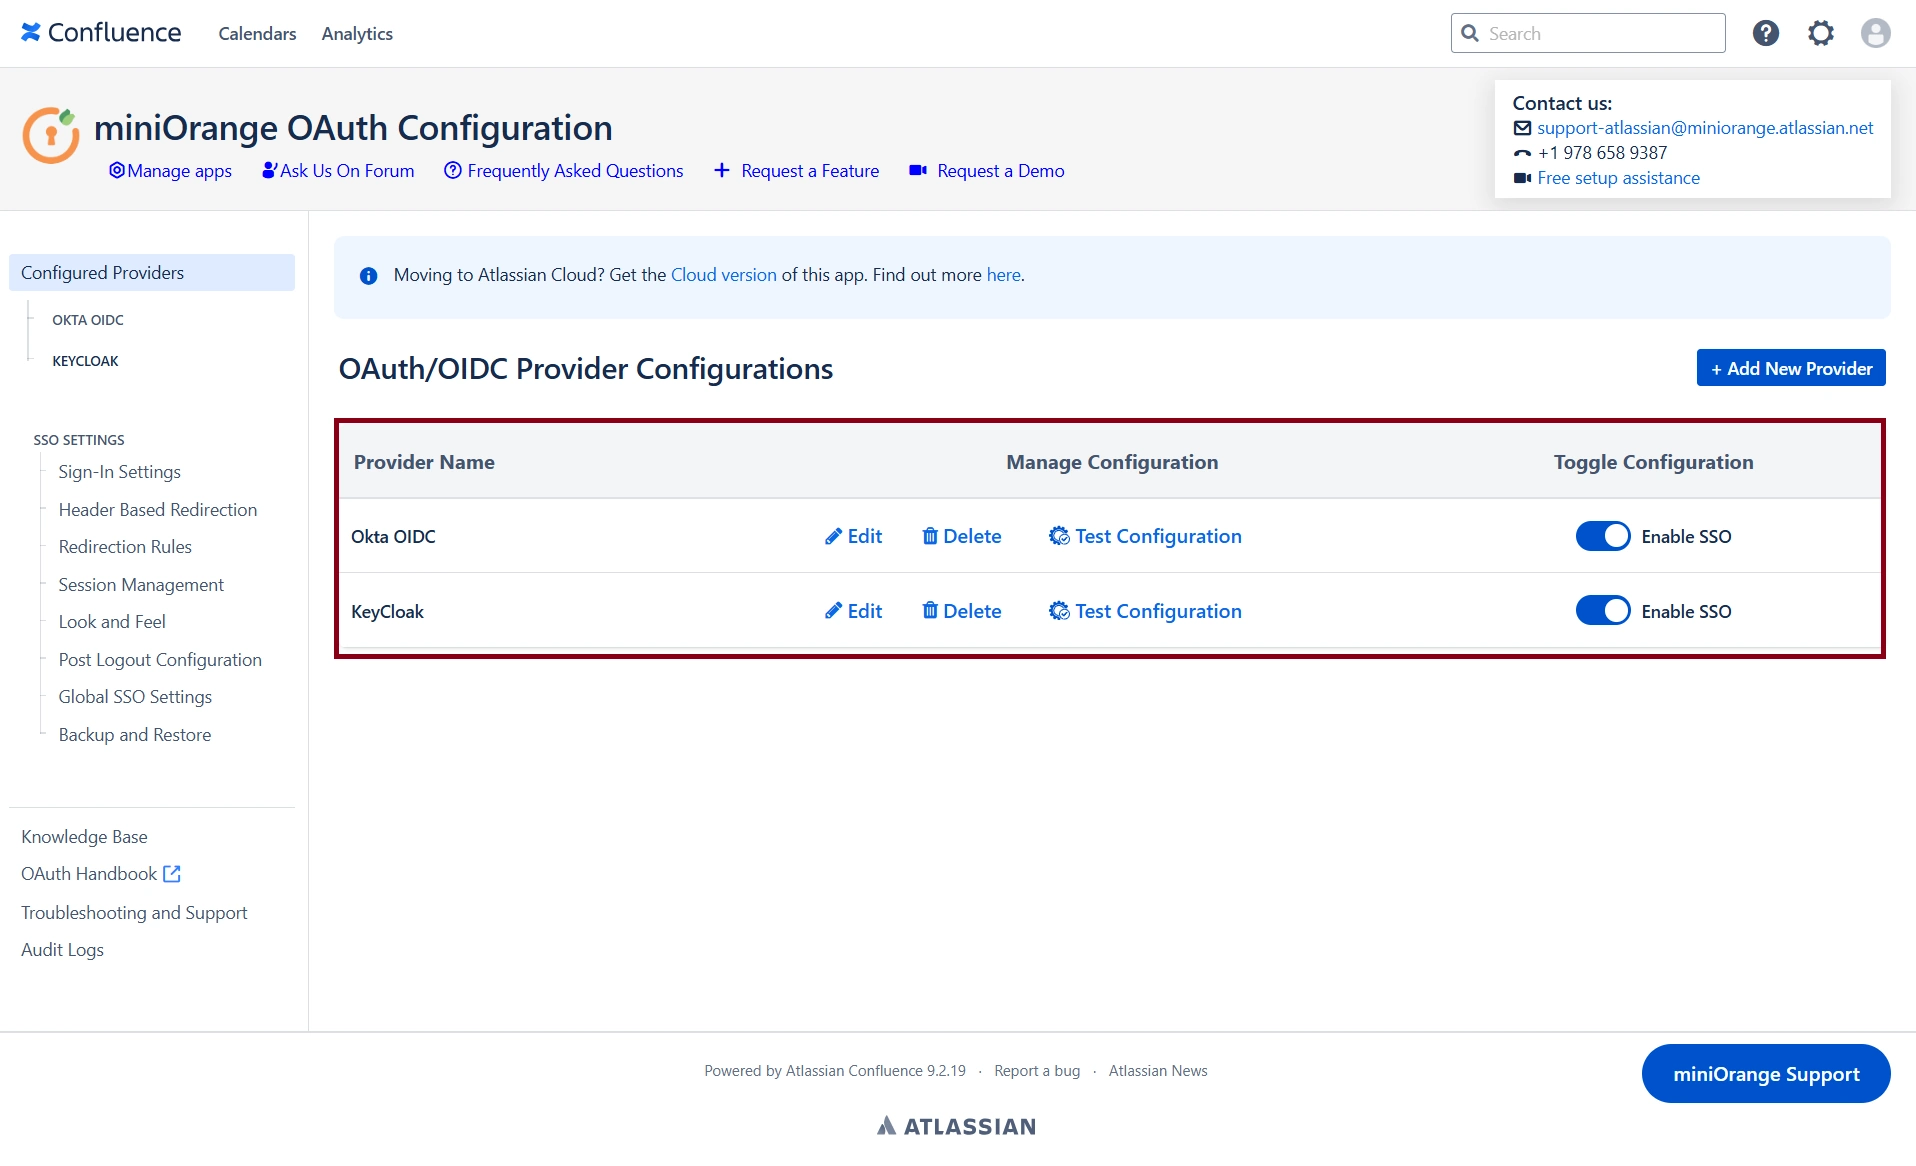Screen dimensions: 1916x1166
Task: Open Audit Logs
Action: click(x=62, y=950)
